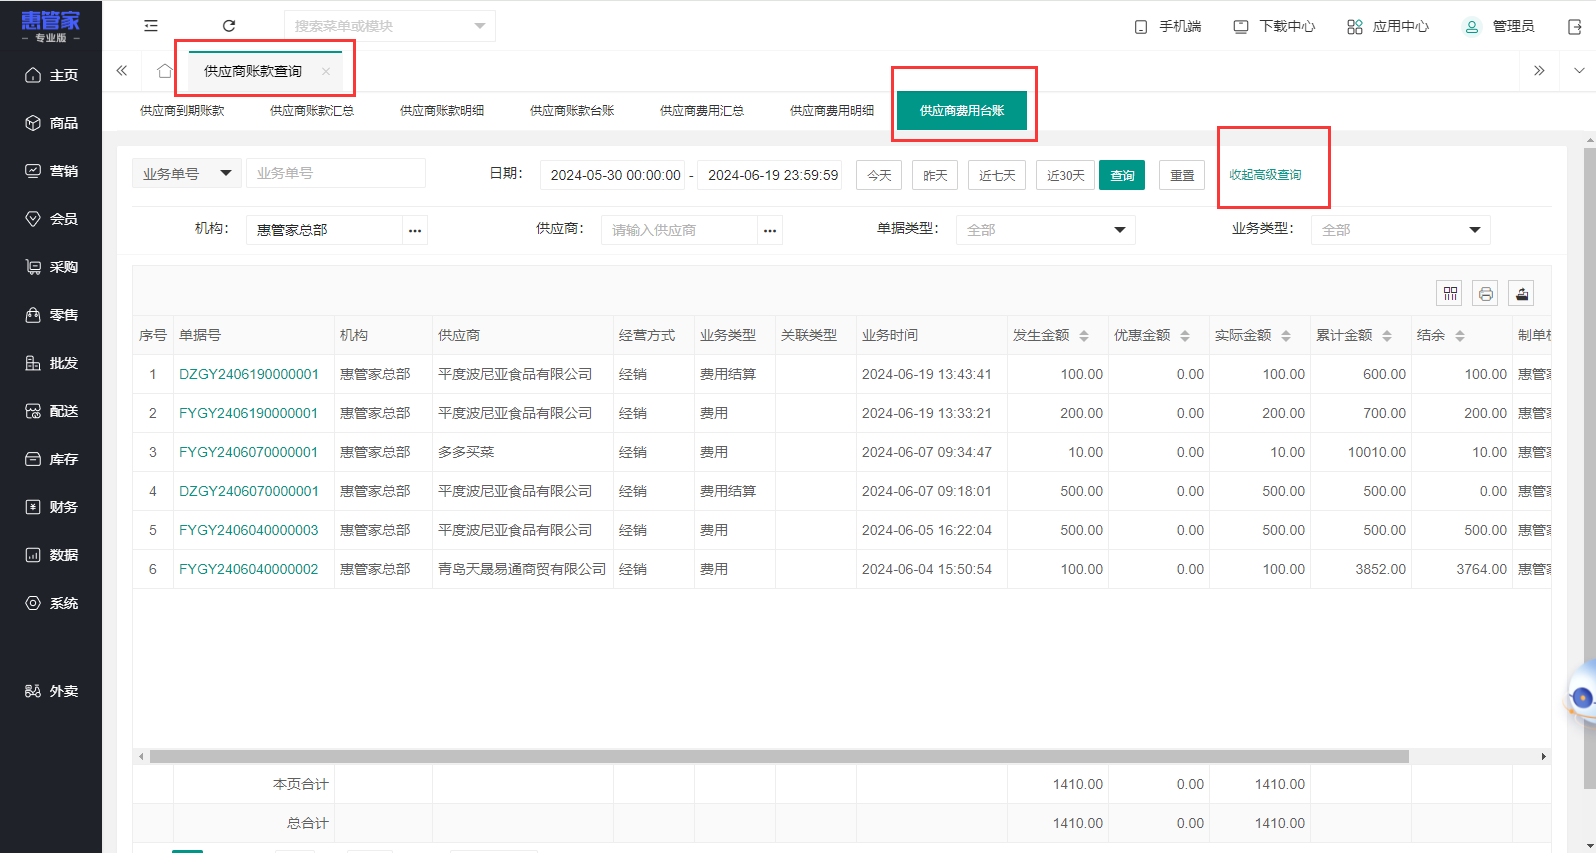Open 系统 module in the sidebar

pos(51,603)
